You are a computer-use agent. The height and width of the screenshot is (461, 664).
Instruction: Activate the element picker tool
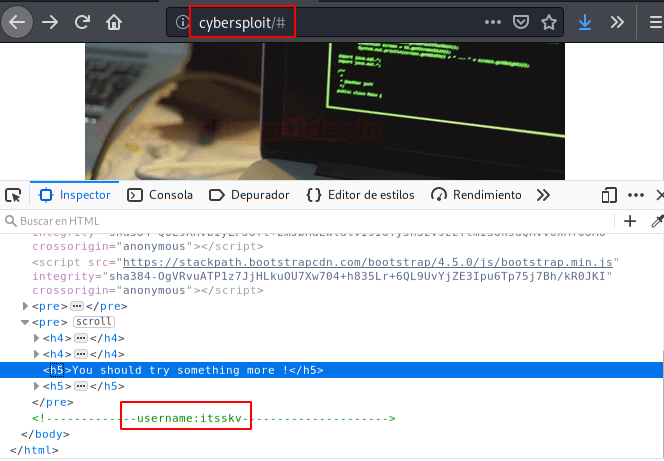click(13, 195)
